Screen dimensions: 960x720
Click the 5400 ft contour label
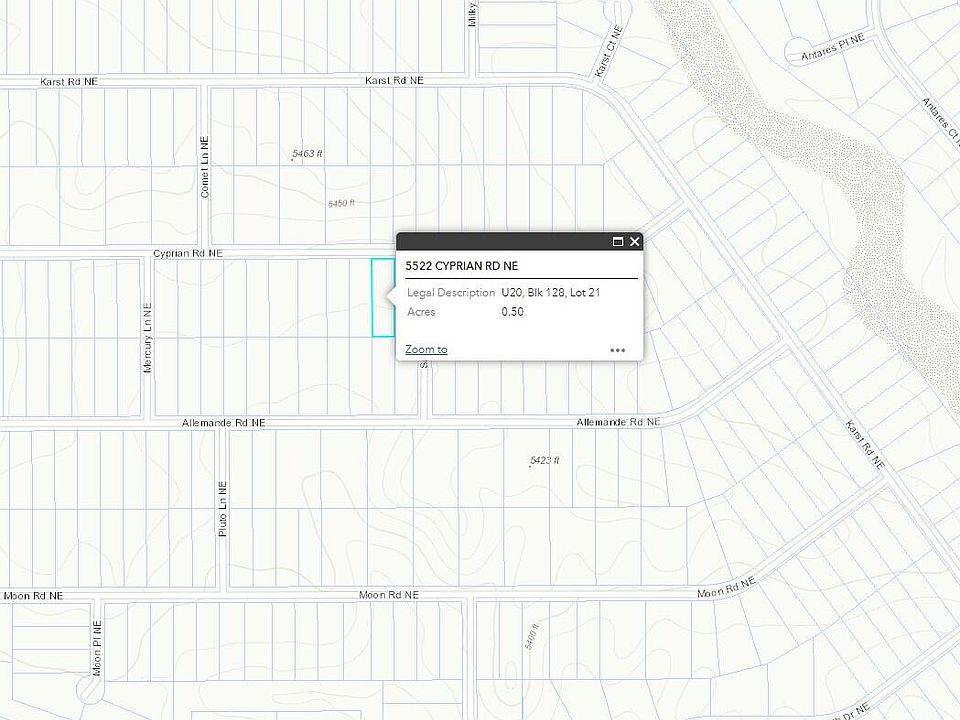pos(531,636)
